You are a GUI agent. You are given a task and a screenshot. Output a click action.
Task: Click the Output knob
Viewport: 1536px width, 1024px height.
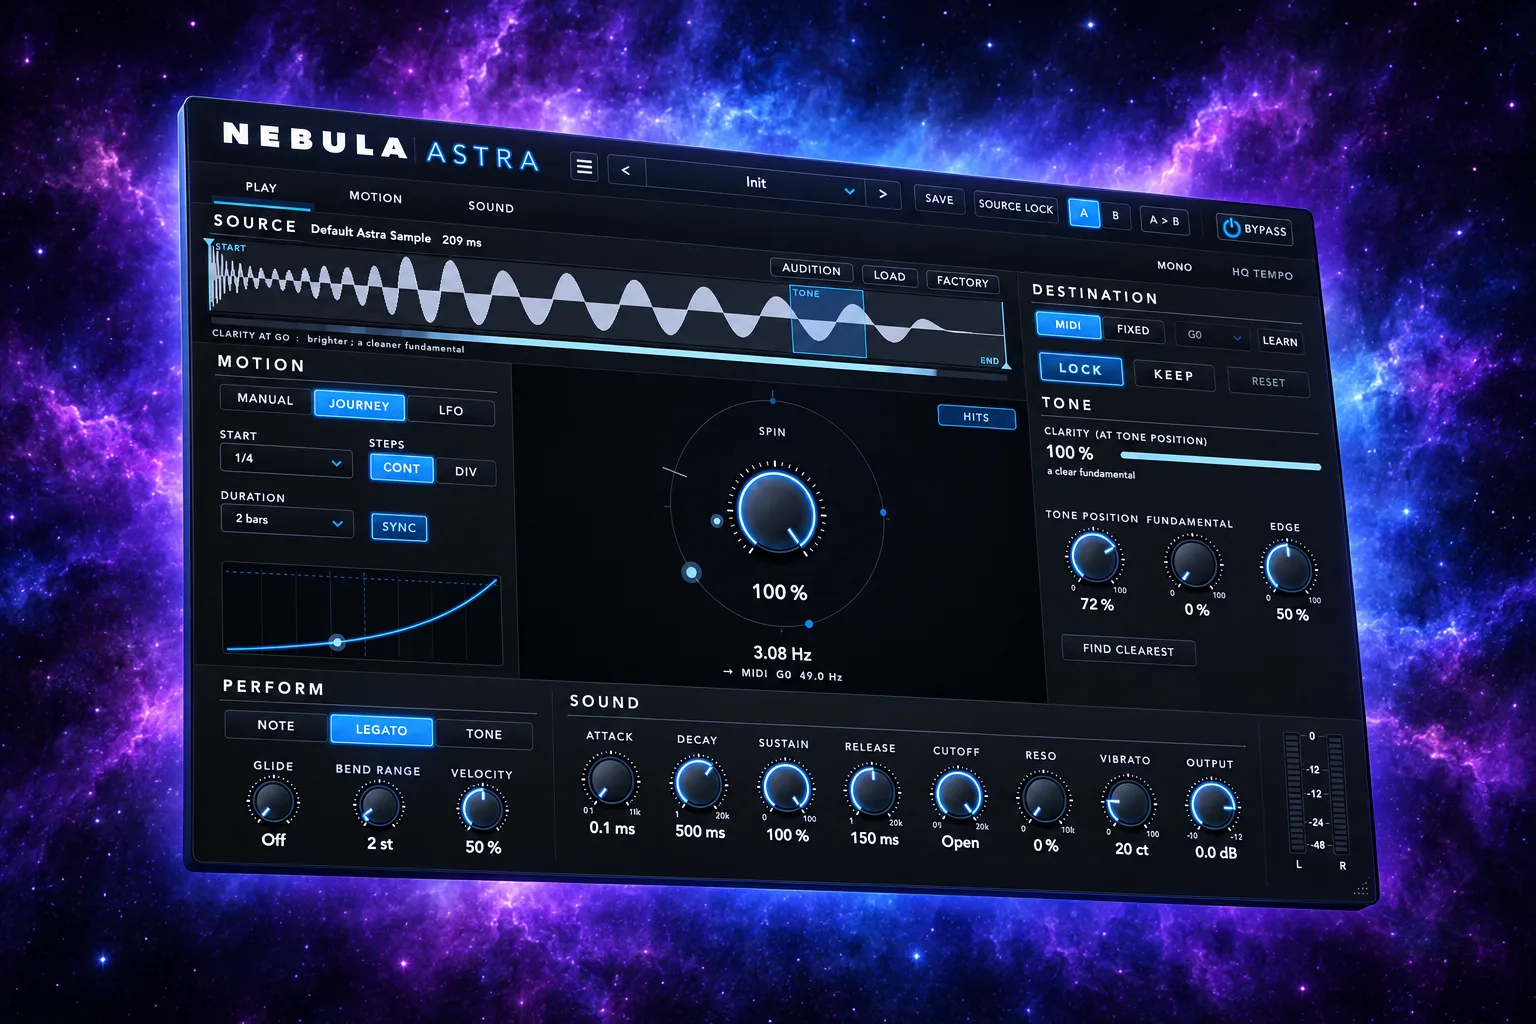pyautogui.click(x=1213, y=806)
